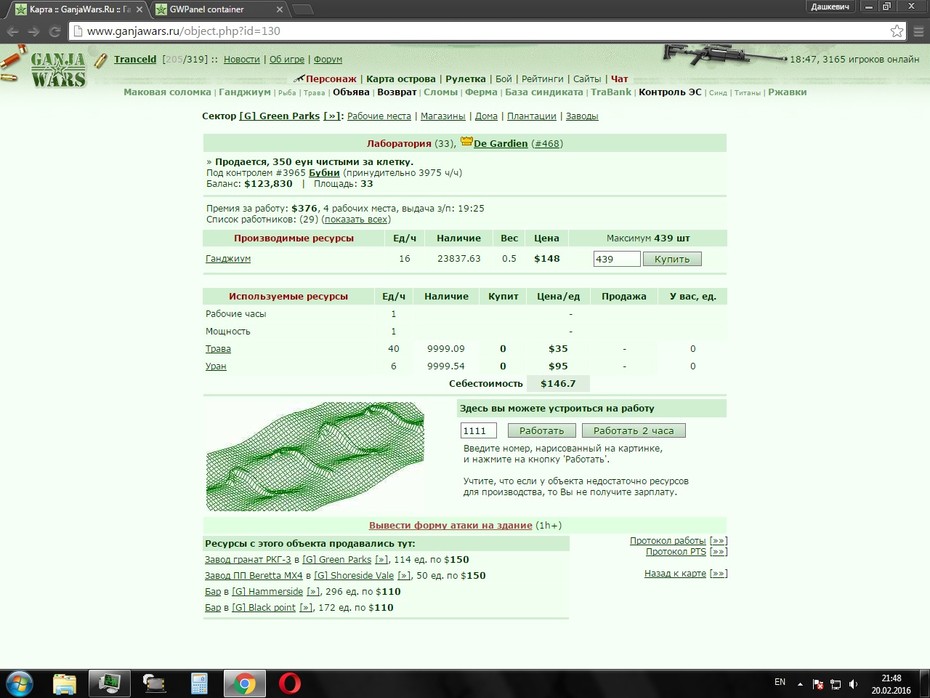Open the Плантации sector link
The image size is (930, 698).
point(531,116)
